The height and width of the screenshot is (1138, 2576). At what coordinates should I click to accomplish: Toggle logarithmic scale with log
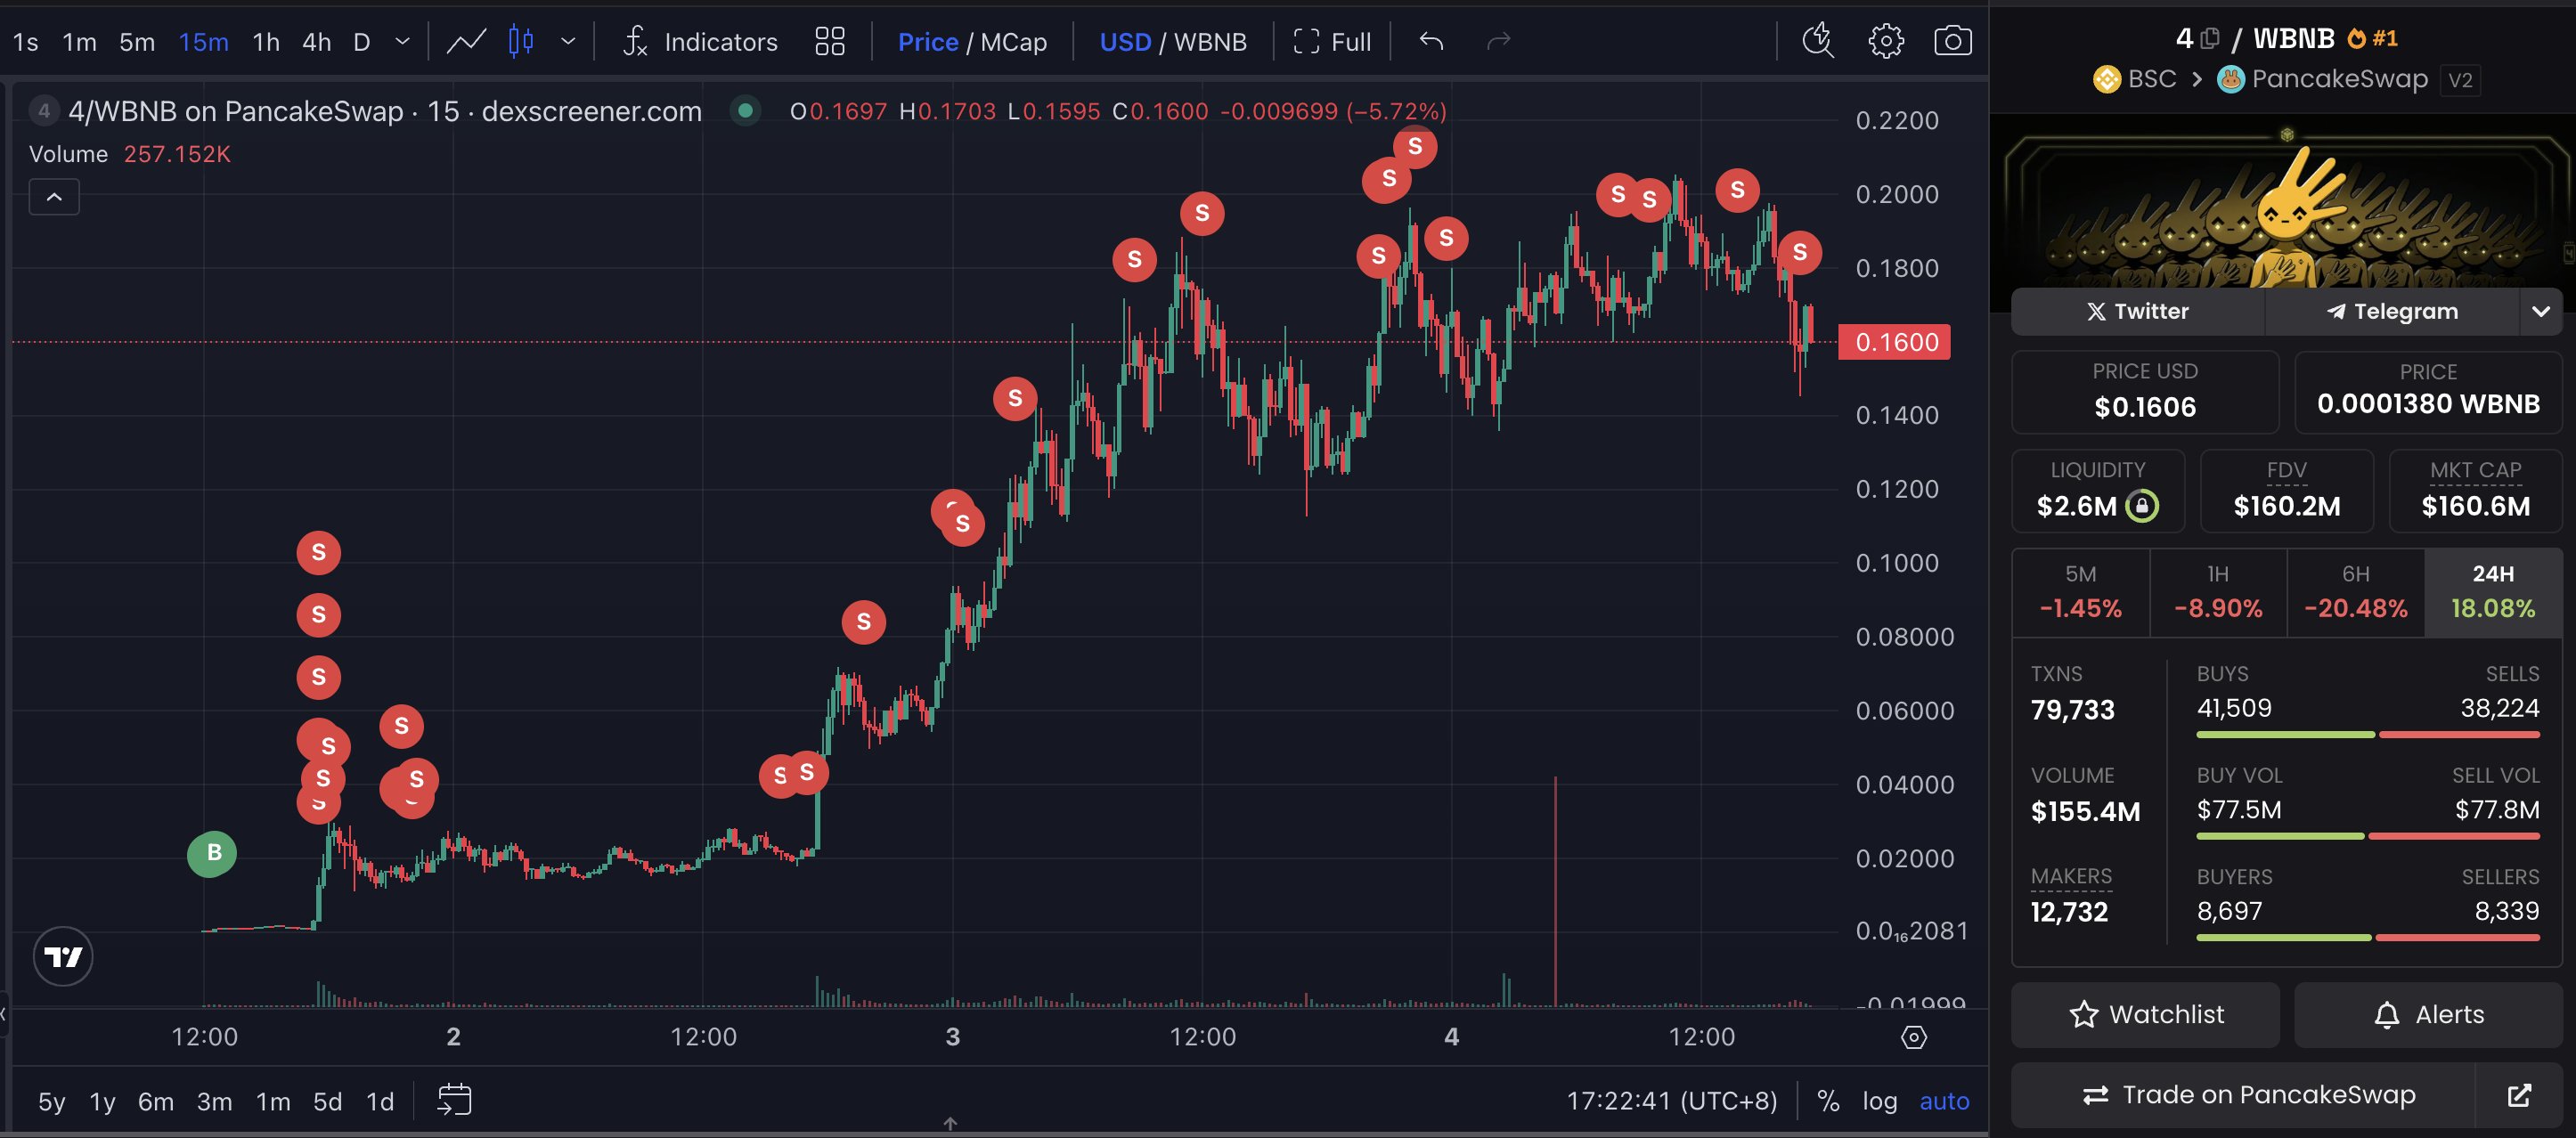click(x=1879, y=1101)
